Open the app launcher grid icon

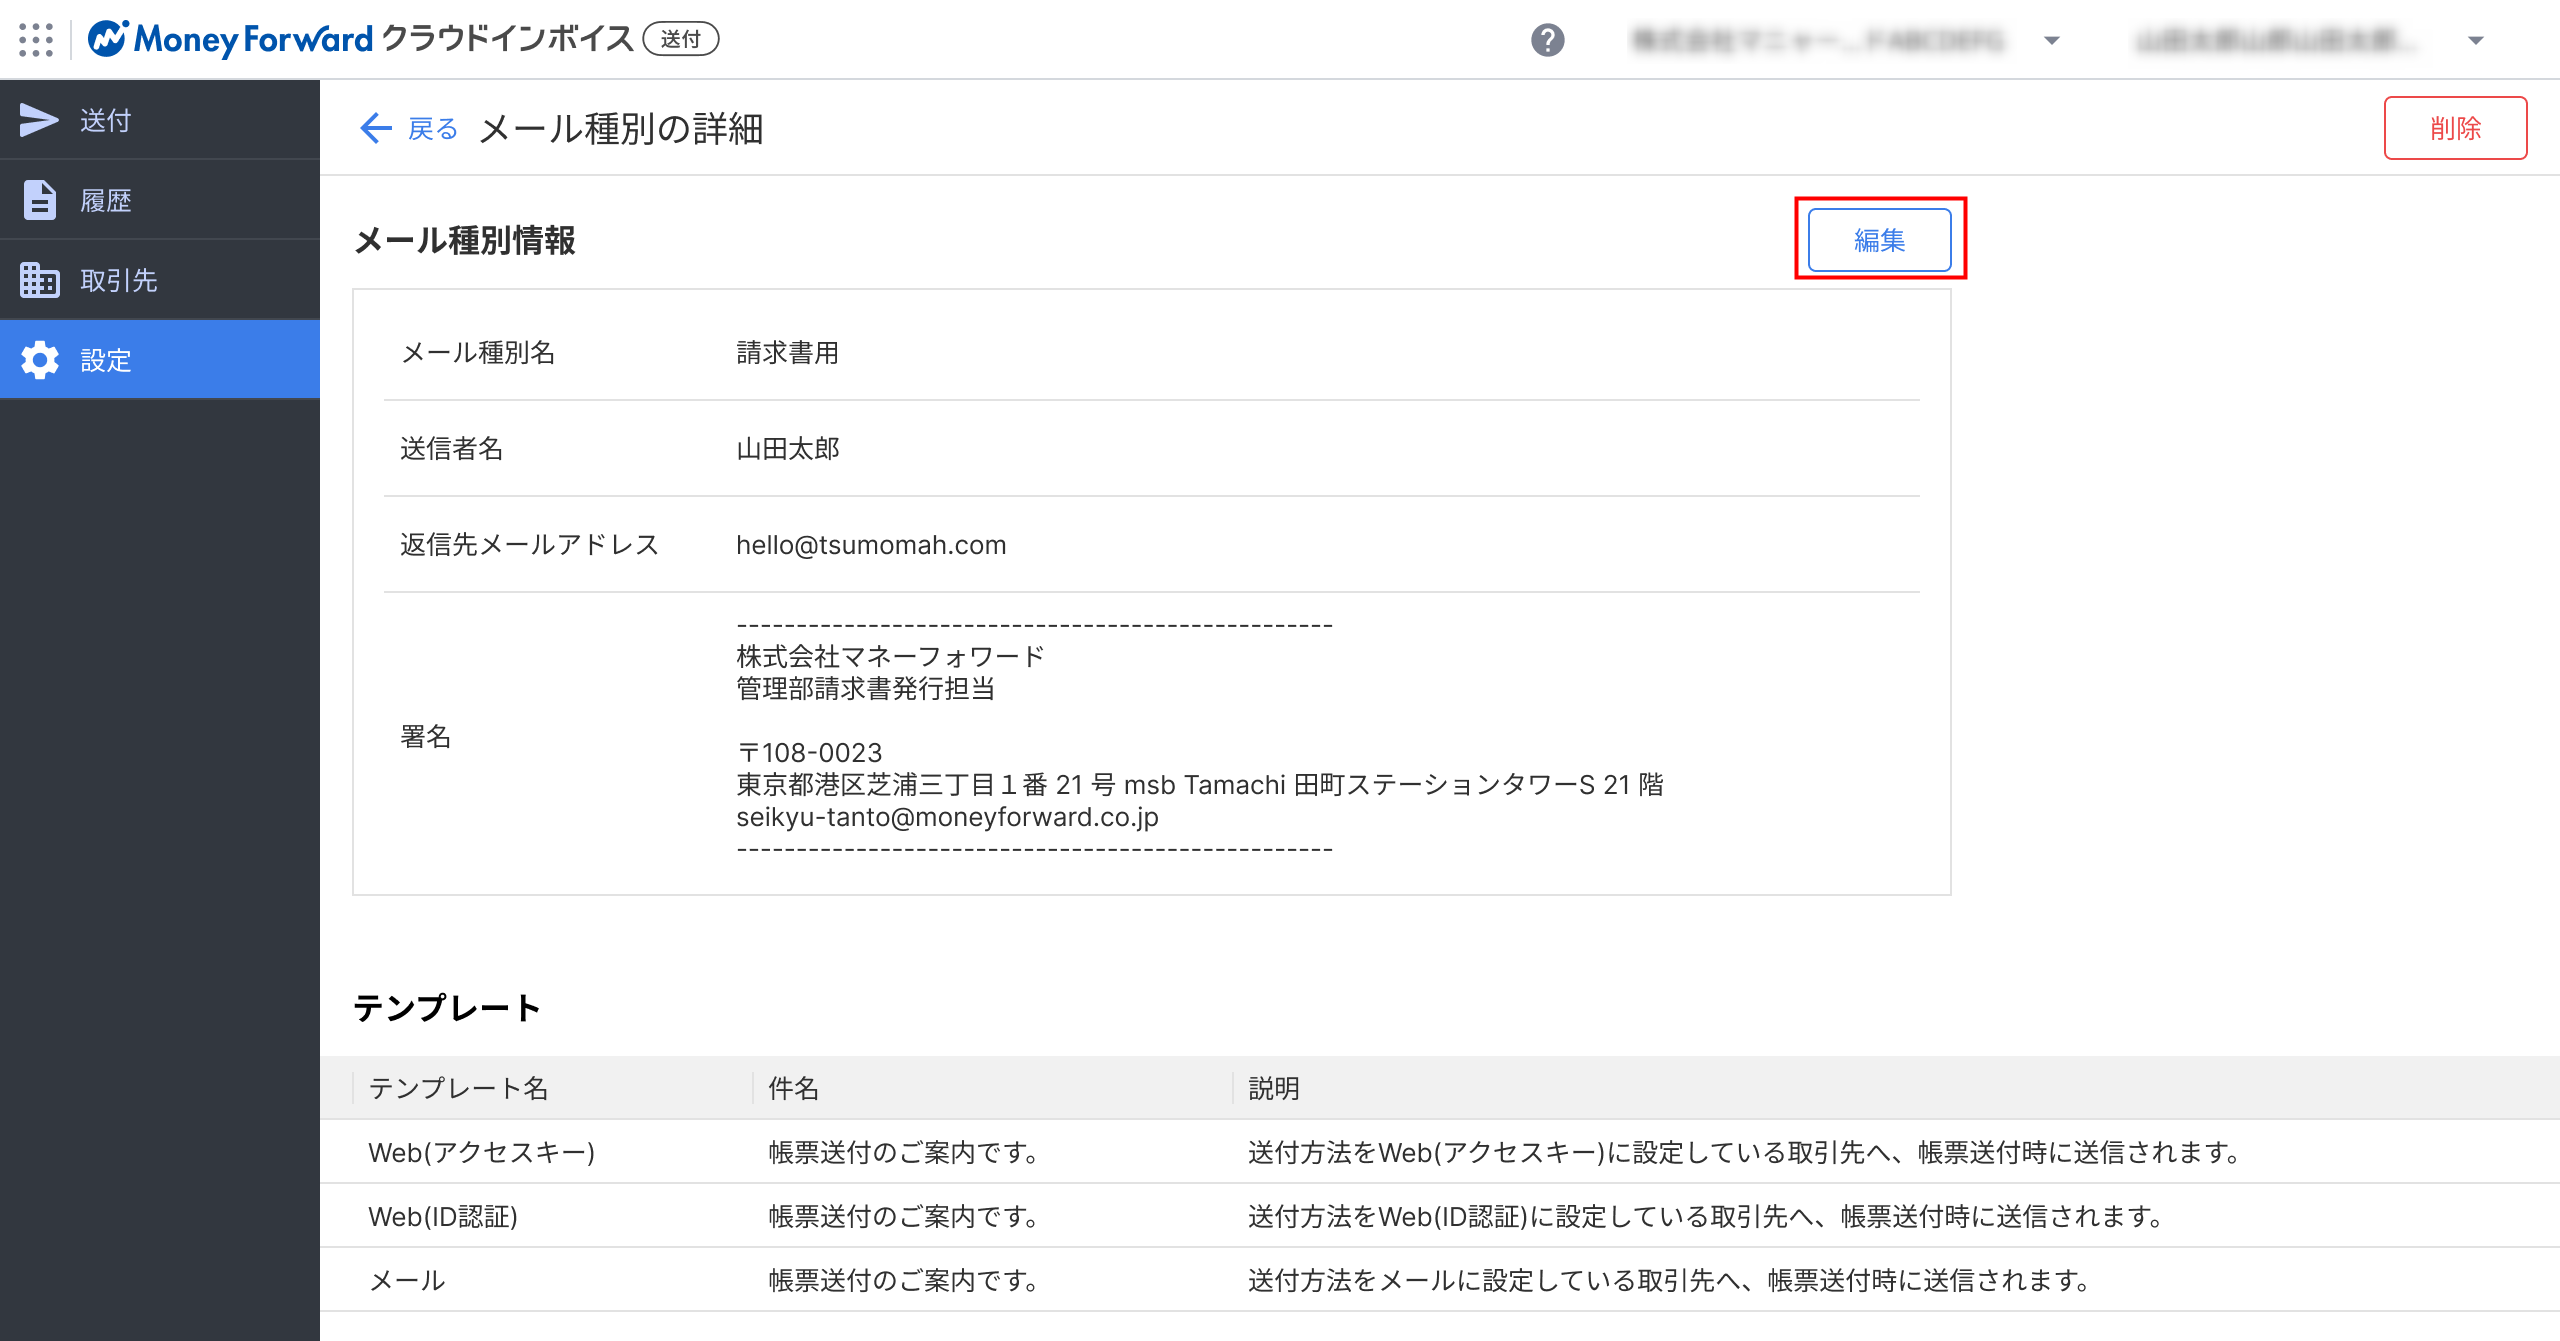[36, 39]
